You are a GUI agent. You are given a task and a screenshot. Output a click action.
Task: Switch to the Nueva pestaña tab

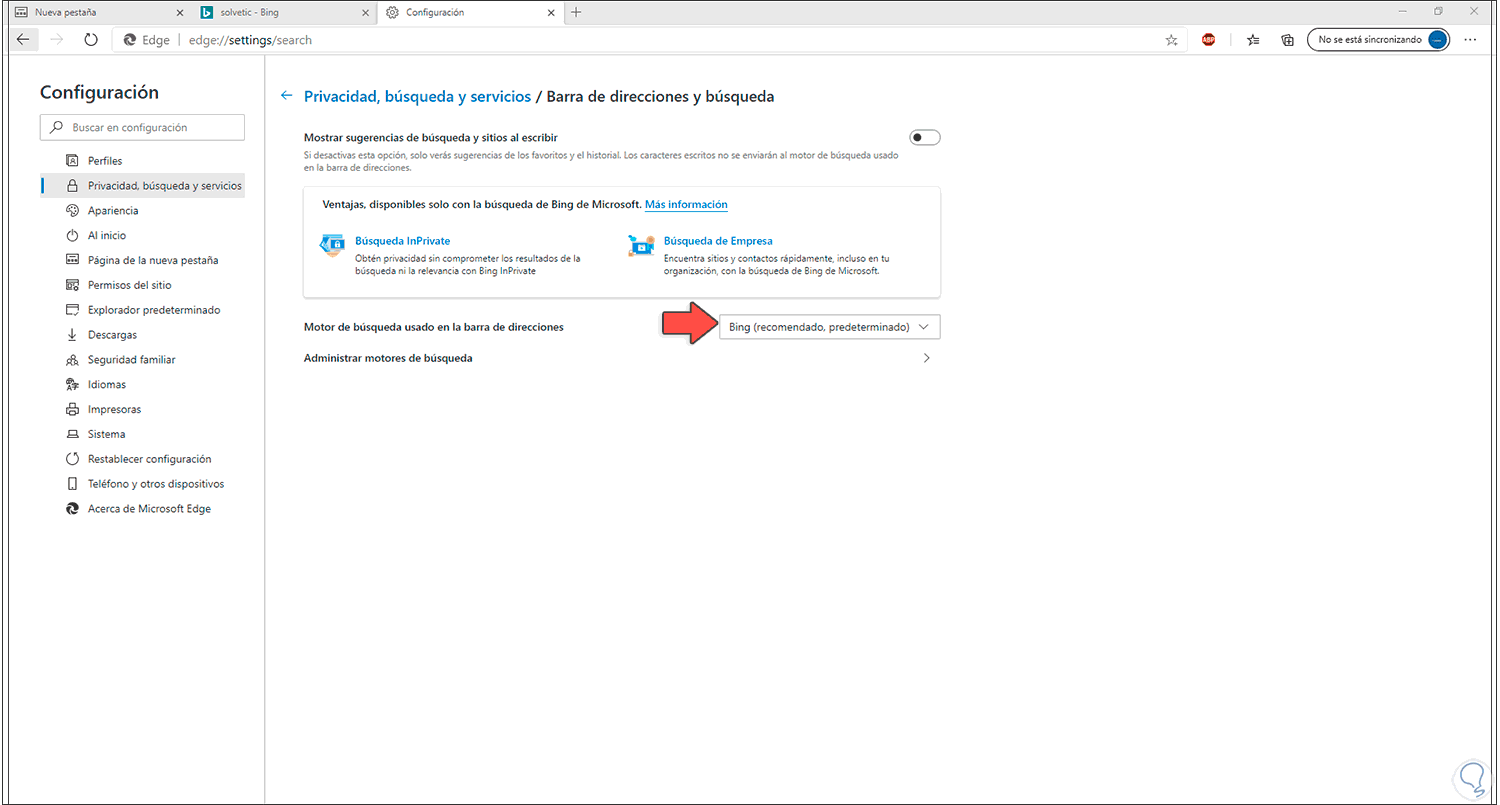(x=97, y=12)
